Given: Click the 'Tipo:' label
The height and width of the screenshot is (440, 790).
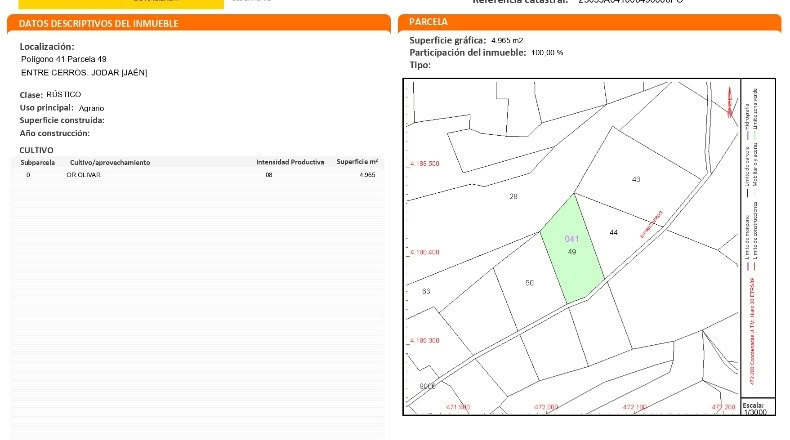Looking at the screenshot, I should click(420, 65).
